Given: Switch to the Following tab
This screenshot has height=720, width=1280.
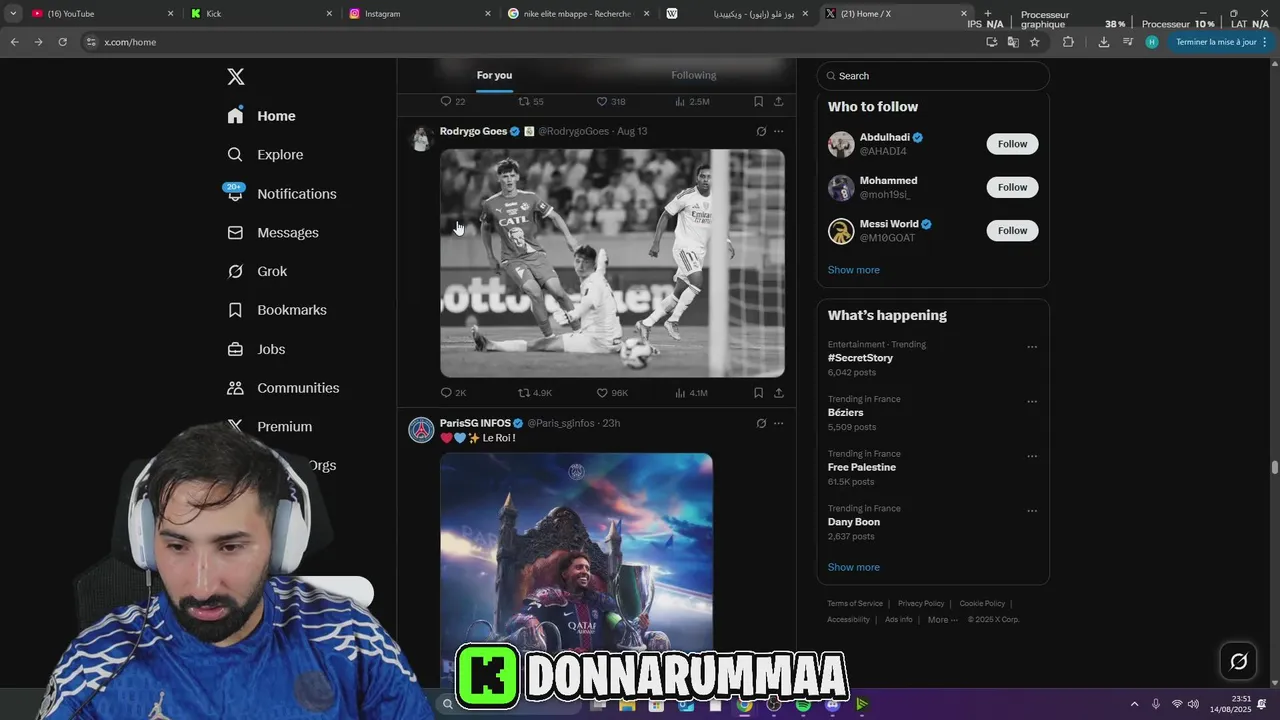Looking at the screenshot, I should (693, 75).
